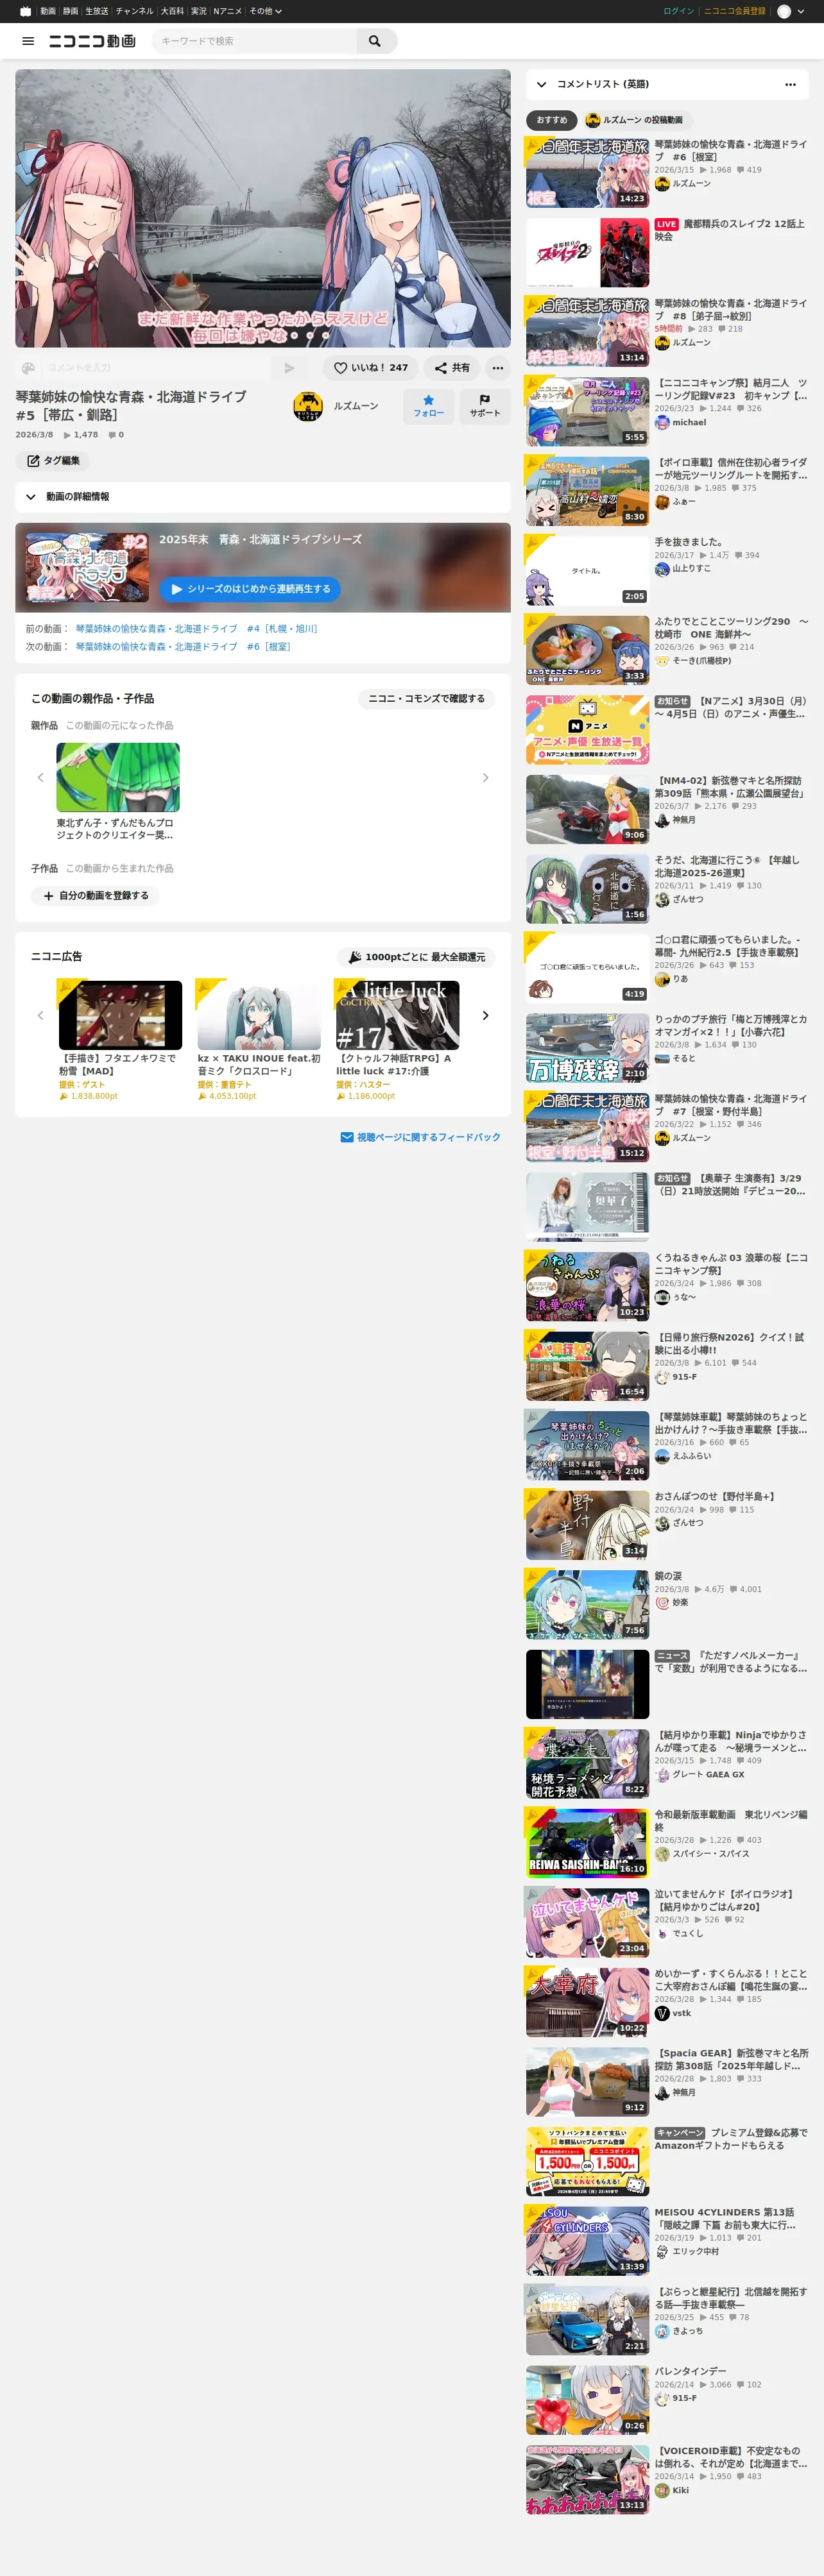Click previous arrow in ニコニ広告 carousel
Viewport: 824px width, 2576px height.
[x=40, y=1015]
